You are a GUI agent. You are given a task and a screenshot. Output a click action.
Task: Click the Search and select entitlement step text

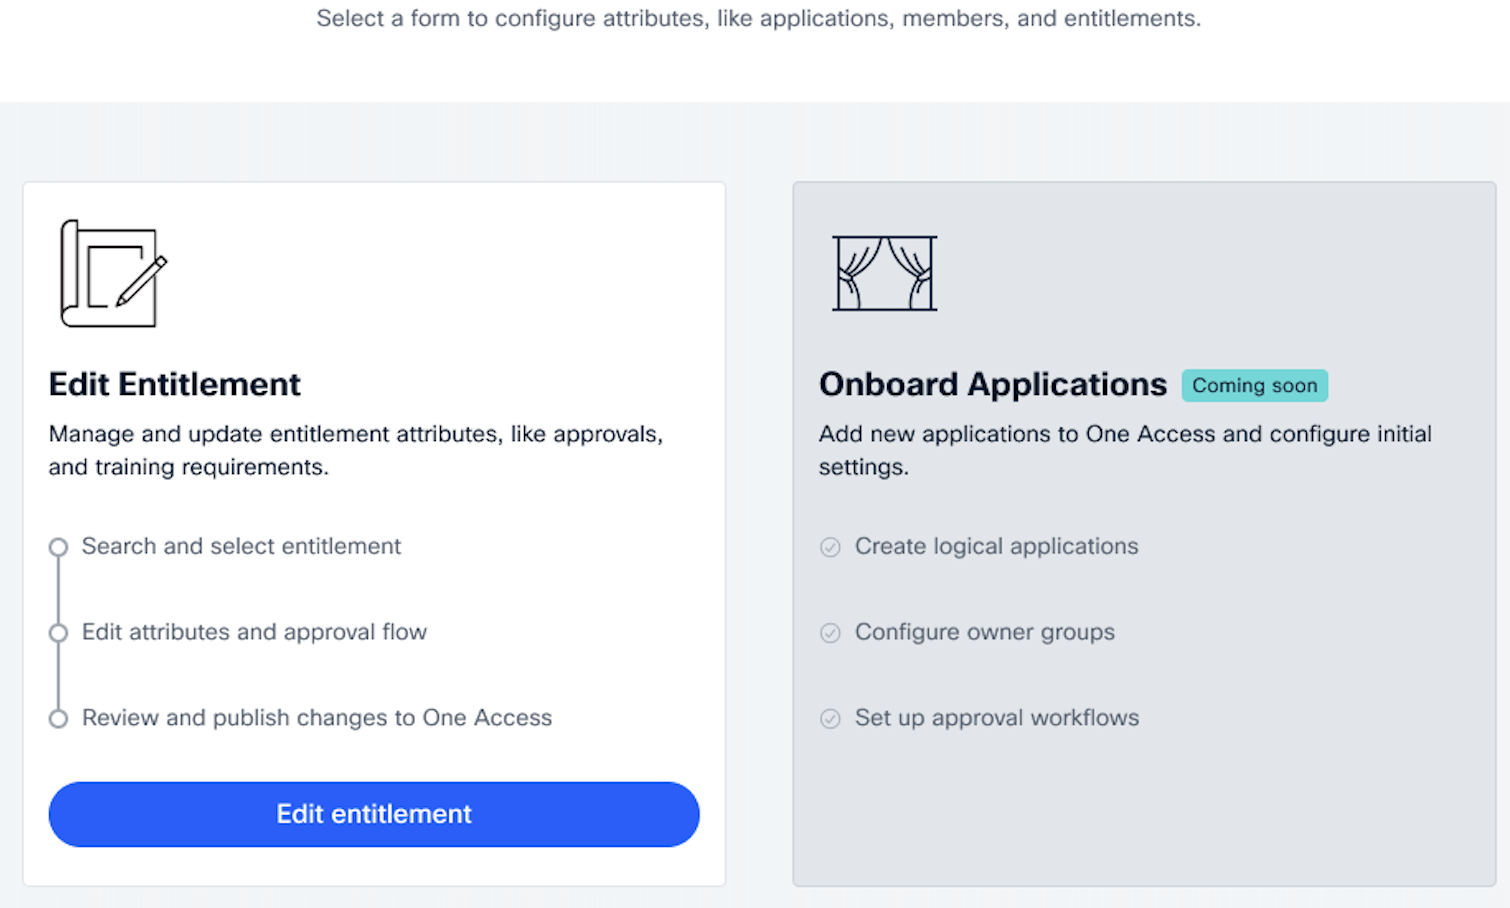pos(241,546)
